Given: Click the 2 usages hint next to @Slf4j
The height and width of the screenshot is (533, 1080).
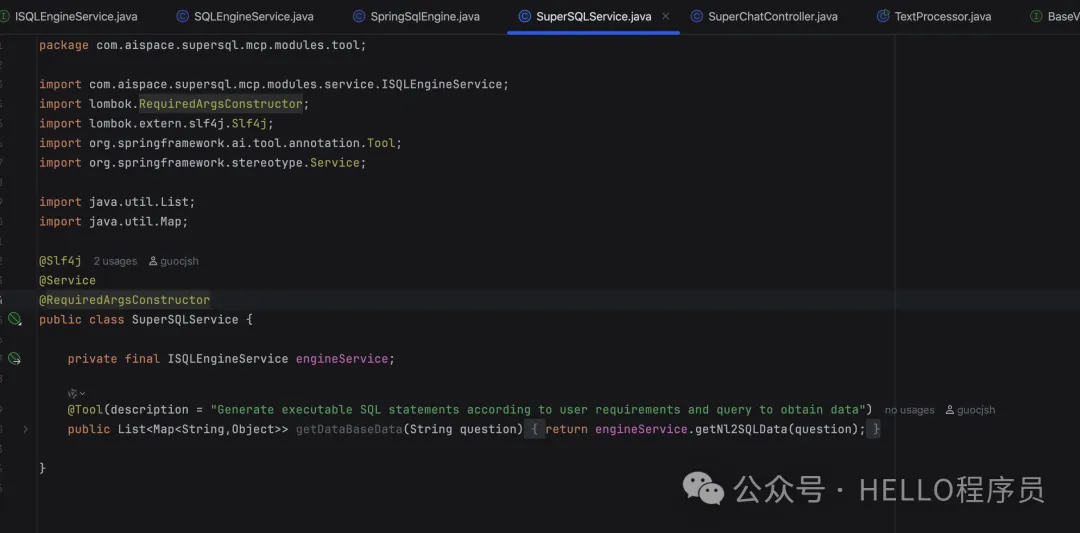Looking at the screenshot, I should point(115,262).
